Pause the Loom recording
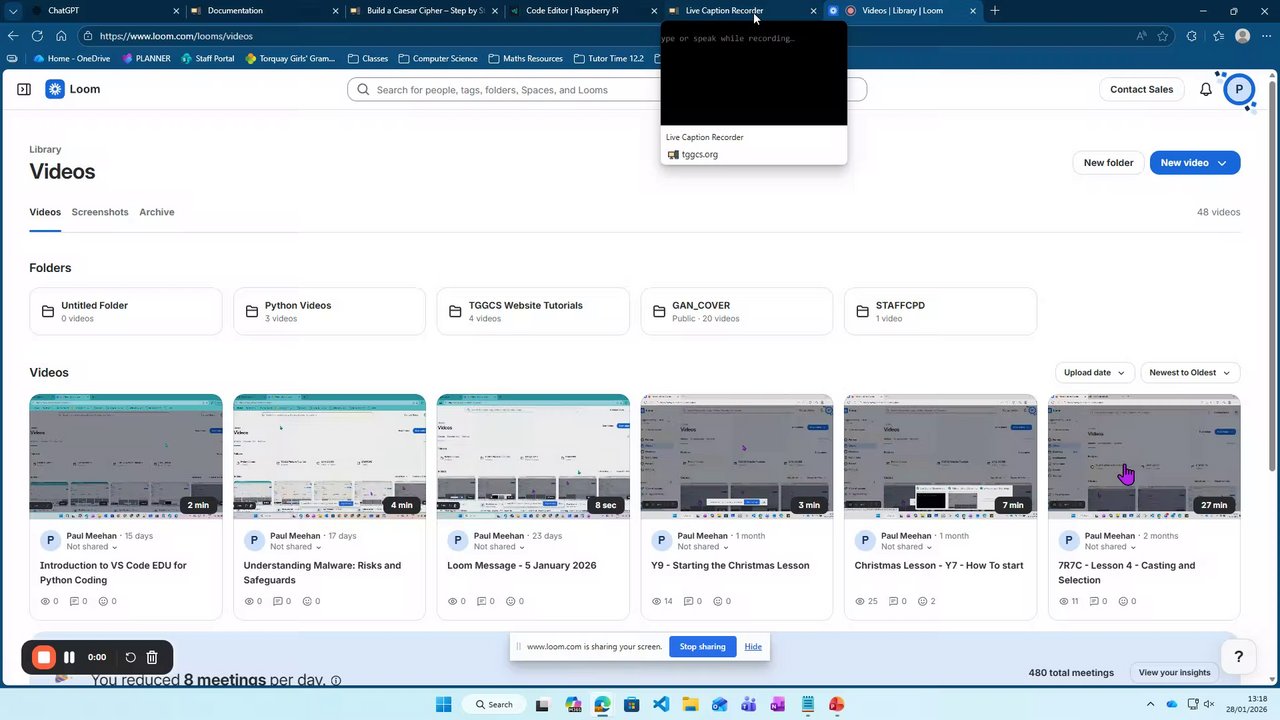 pyautogui.click(x=69, y=657)
